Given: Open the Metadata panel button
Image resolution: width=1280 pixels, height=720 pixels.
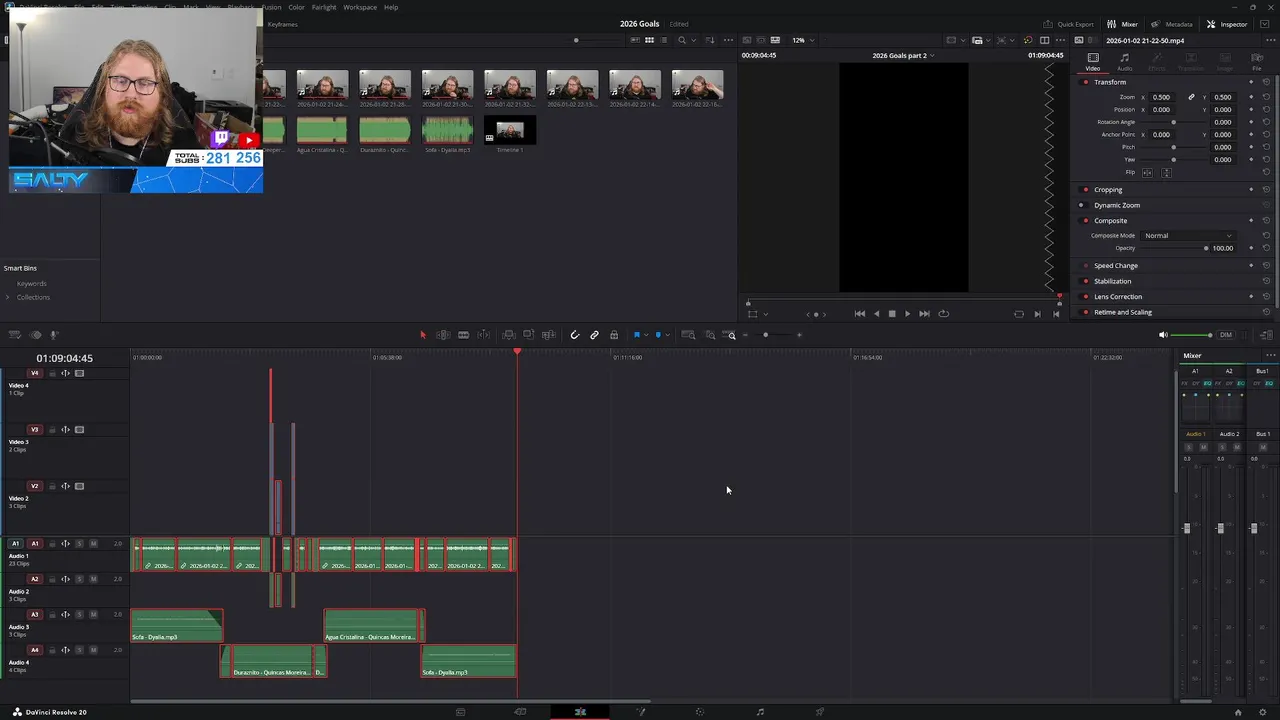Looking at the screenshot, I should tap(1171, 24).
